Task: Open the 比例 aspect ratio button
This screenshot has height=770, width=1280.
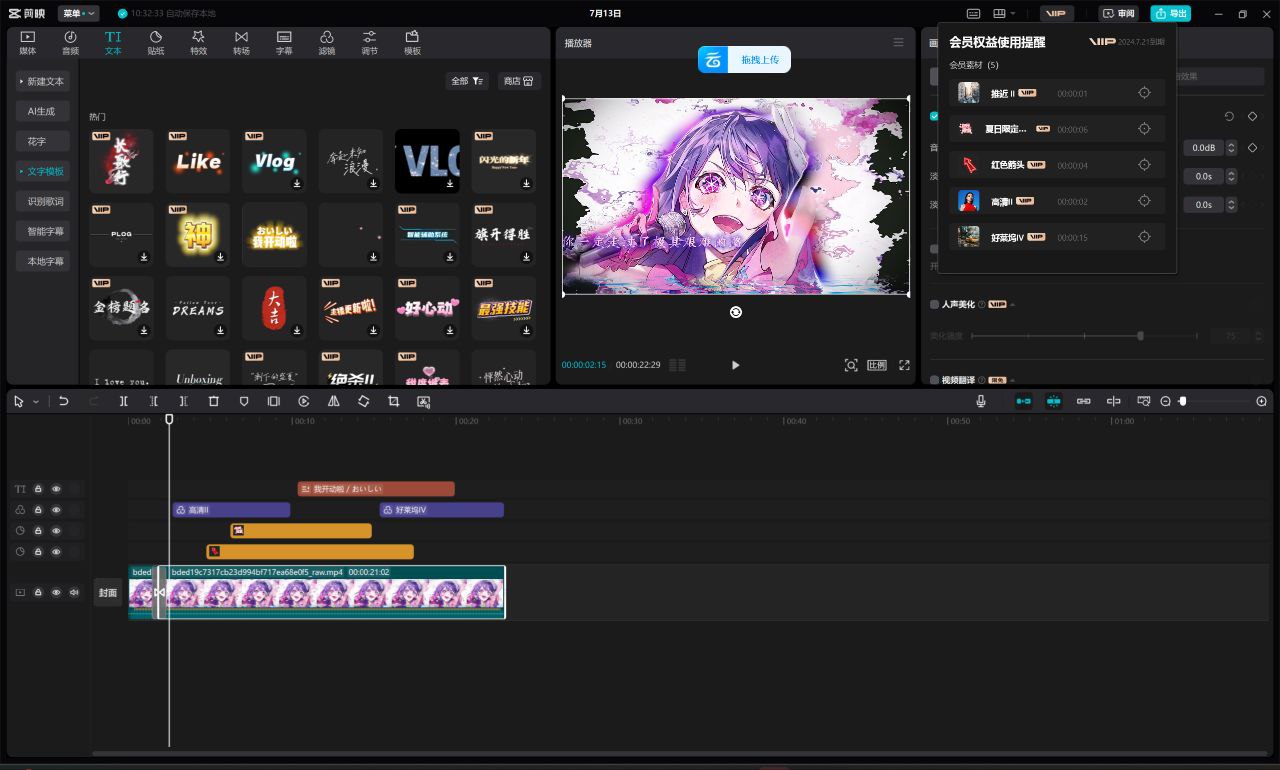Action: 877,365
